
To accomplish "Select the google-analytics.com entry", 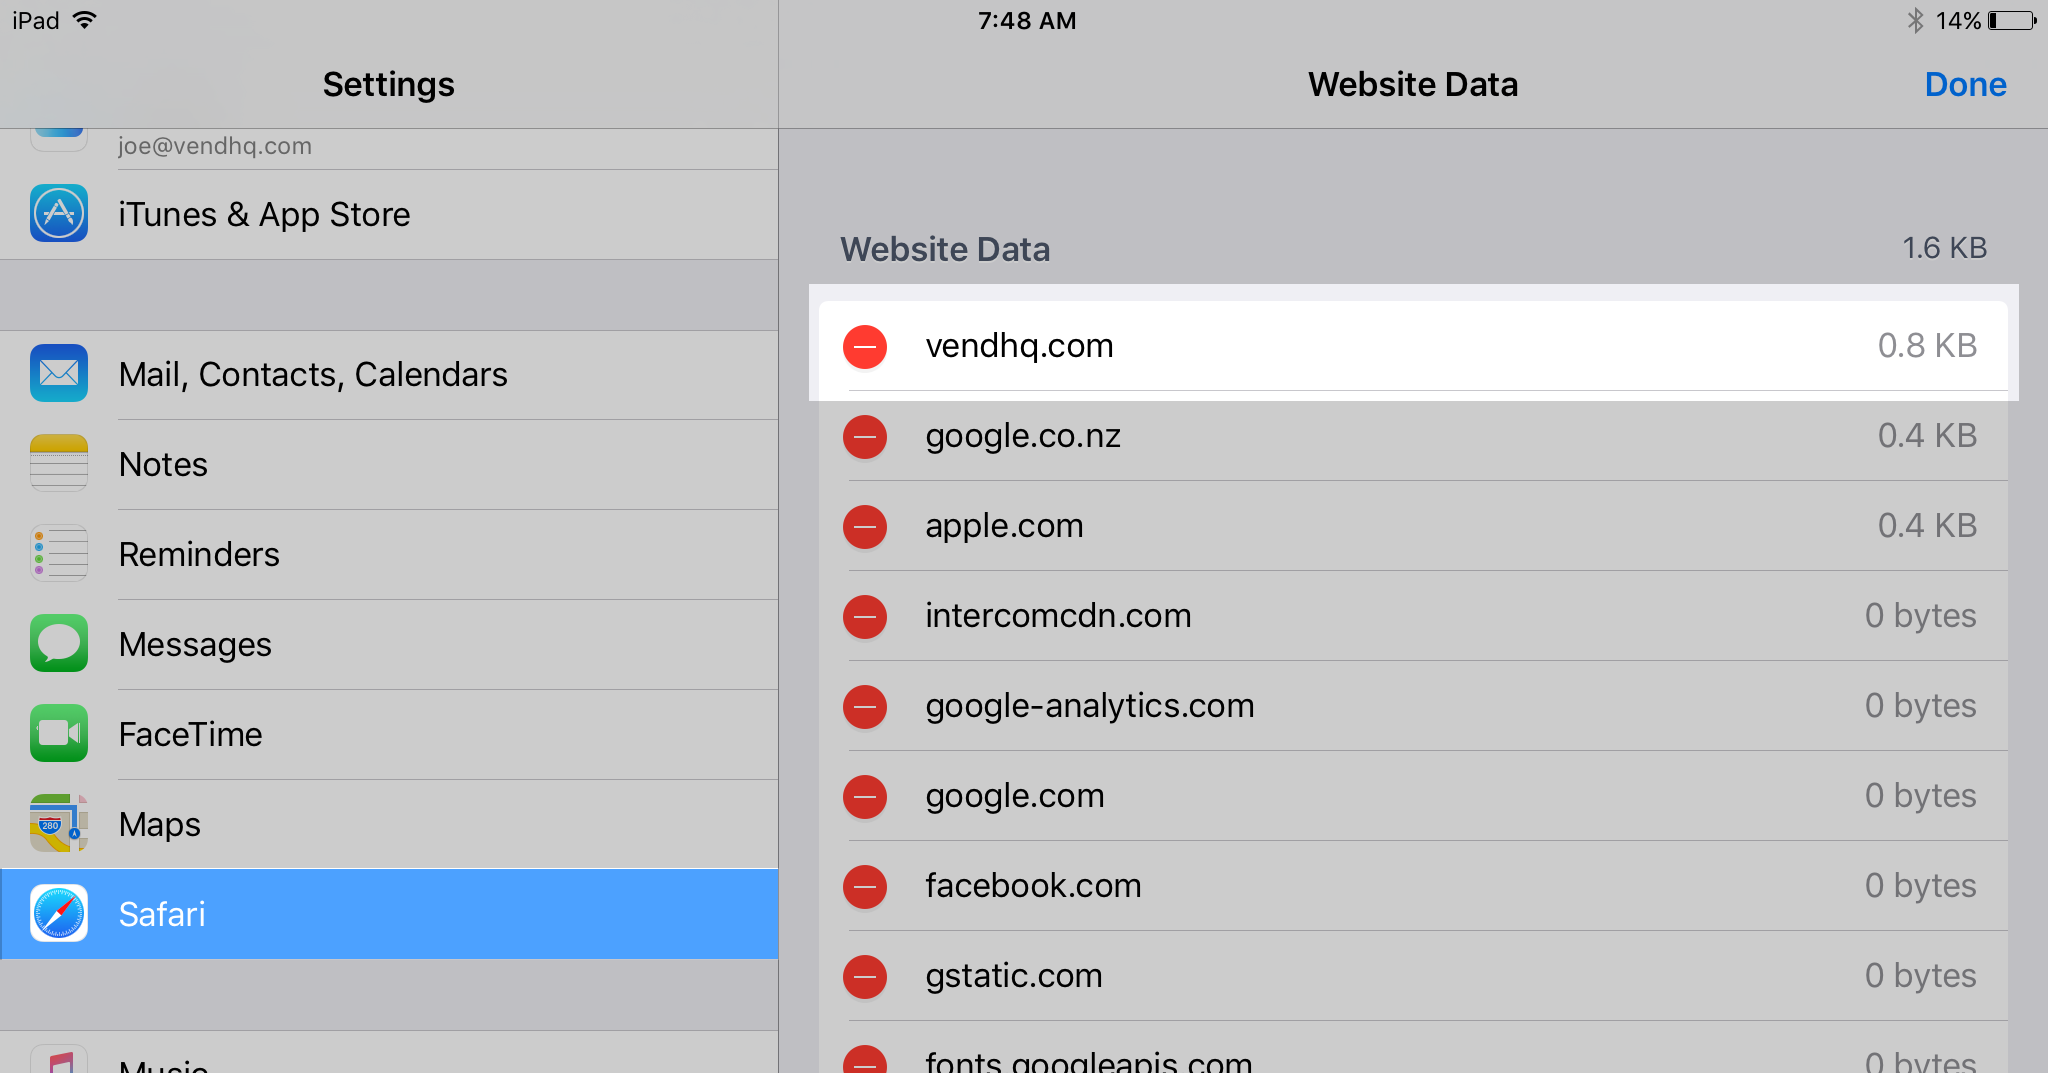I will pyautogui.click(x=1413, y=706).
